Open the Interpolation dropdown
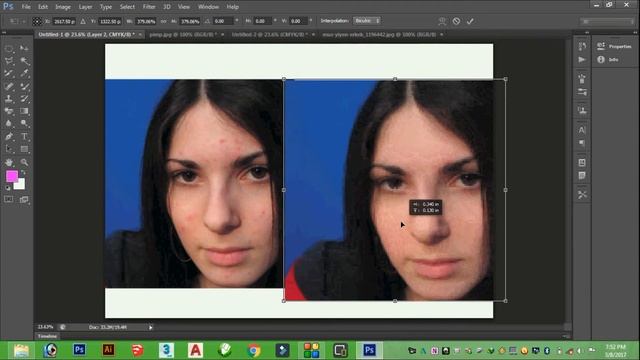640x360 pixels. click(x=367, y=21)
